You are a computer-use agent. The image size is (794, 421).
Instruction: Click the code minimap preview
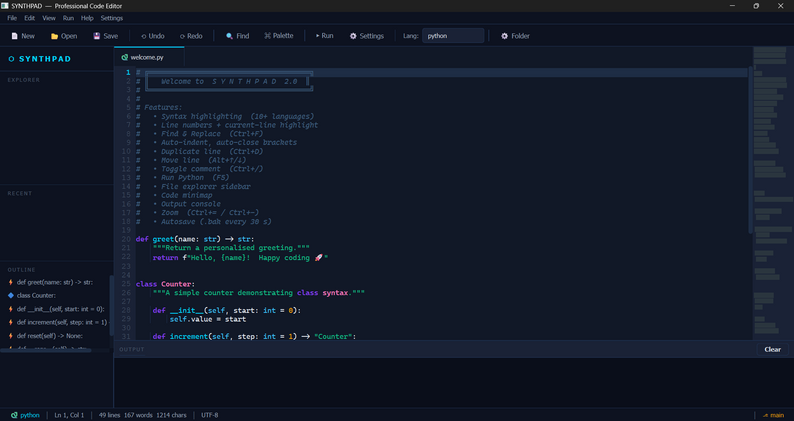coord(773,193)
